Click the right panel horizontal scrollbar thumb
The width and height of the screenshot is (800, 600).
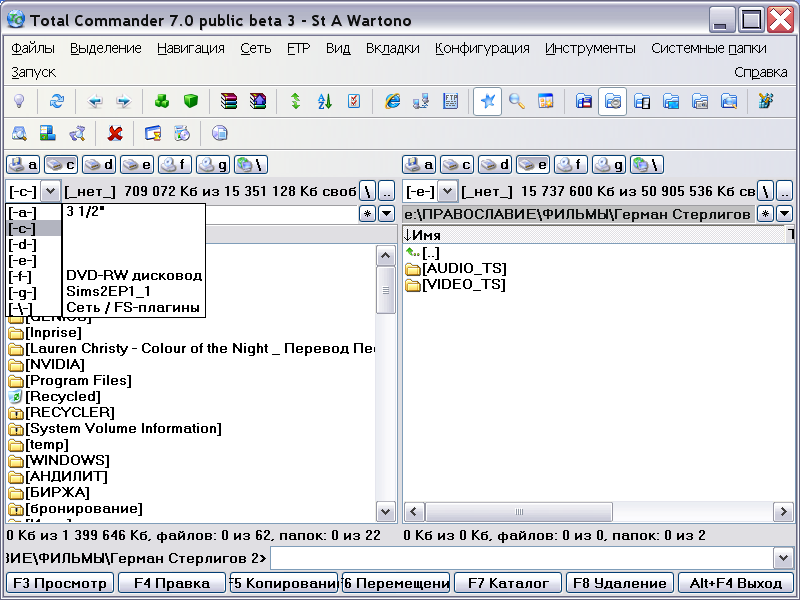coord(519,511)
